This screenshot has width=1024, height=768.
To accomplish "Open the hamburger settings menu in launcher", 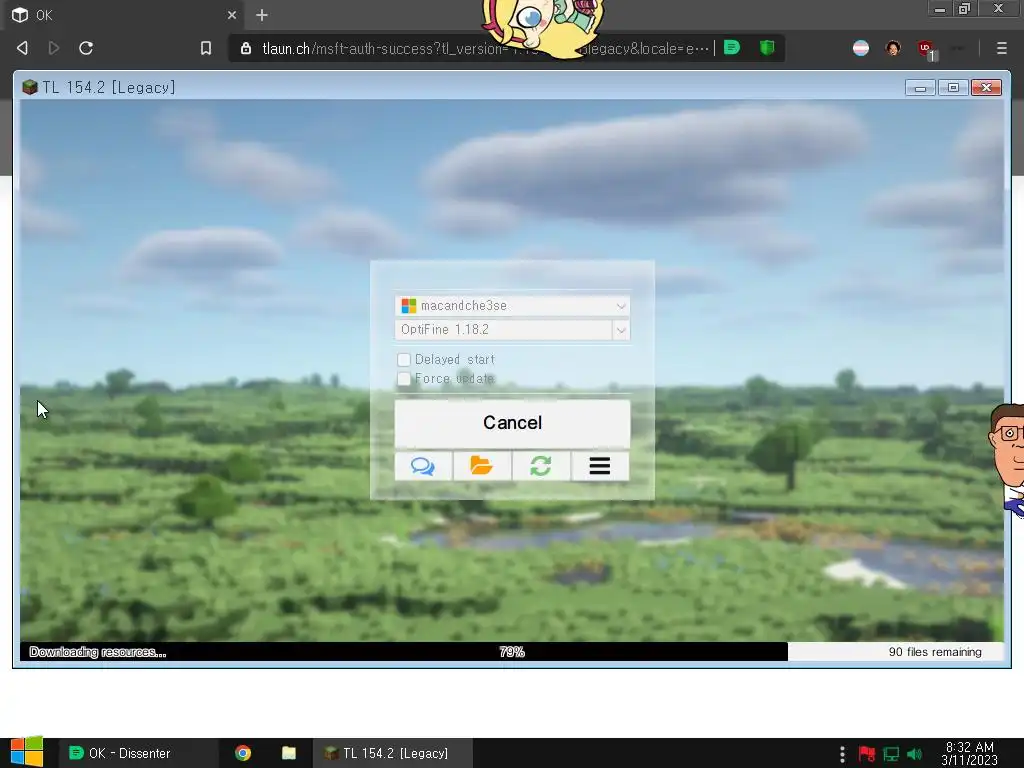I will point(600,466).
